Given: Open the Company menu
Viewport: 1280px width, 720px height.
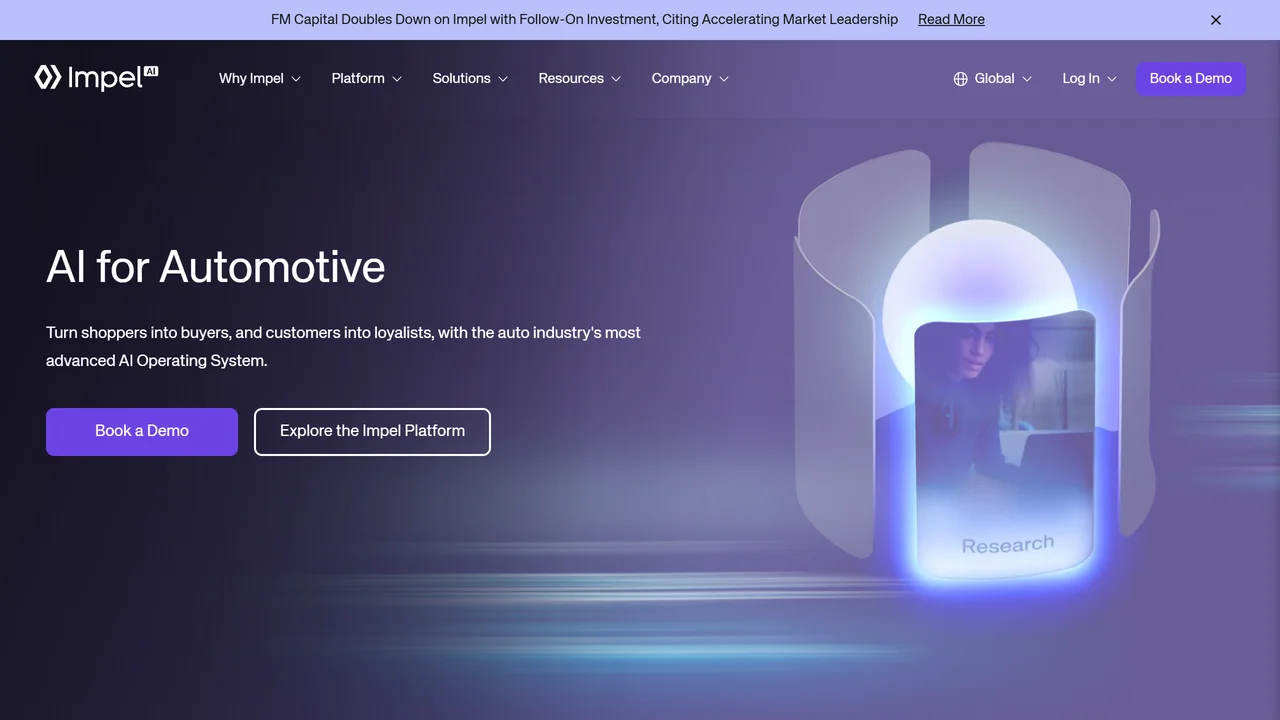Looking at the screenshot, I should pyautogui.click(x=691, y=78).
